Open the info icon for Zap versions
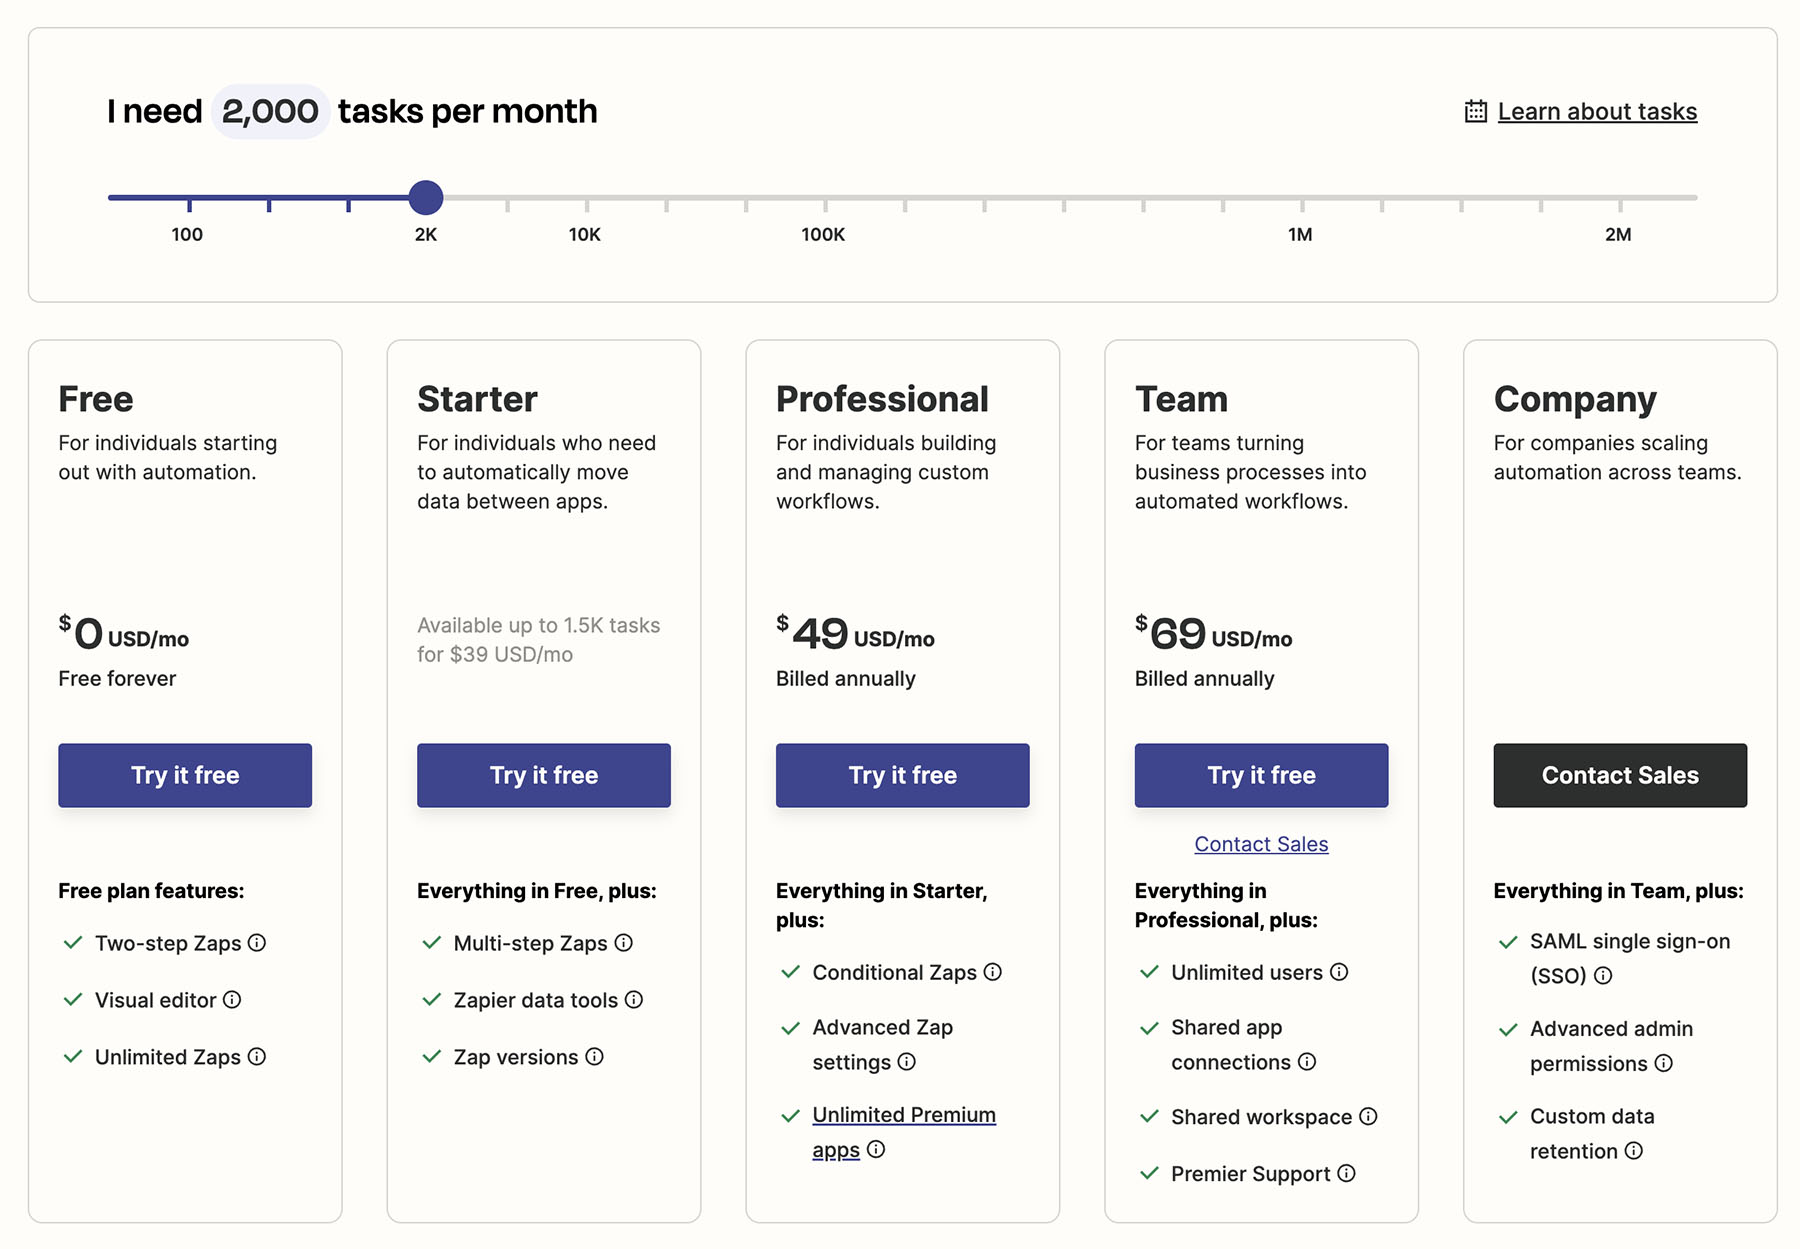The image size is (1800, 1249). [x=595, y=1056]
